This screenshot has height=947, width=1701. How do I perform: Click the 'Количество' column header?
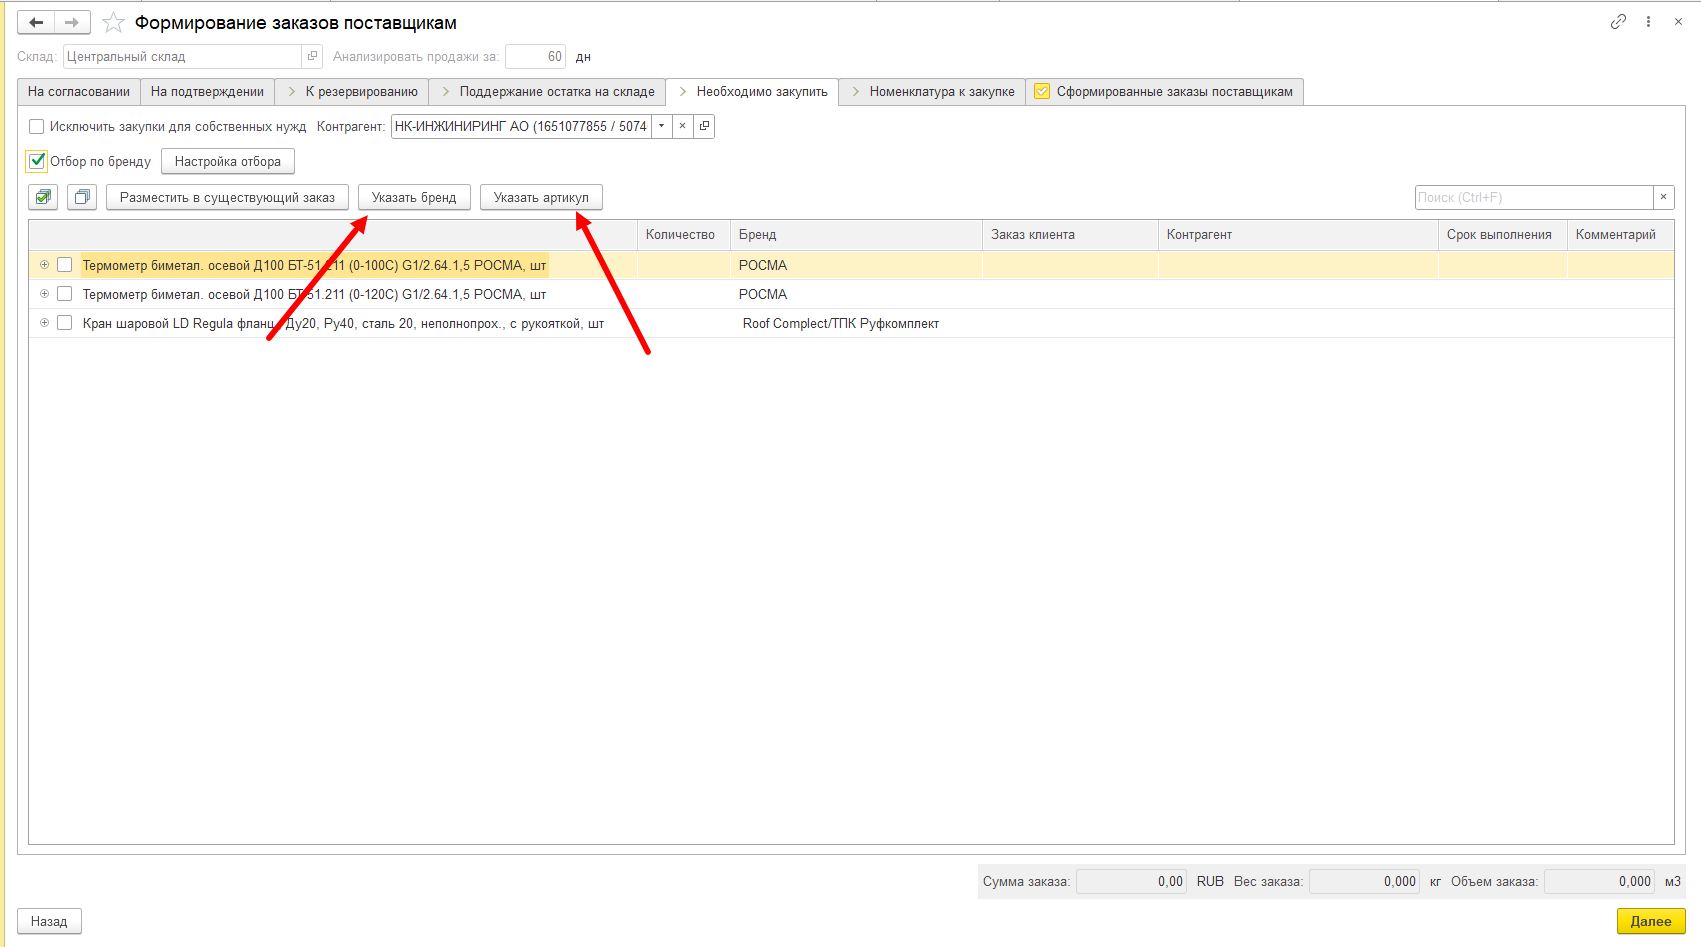[684, 234]
